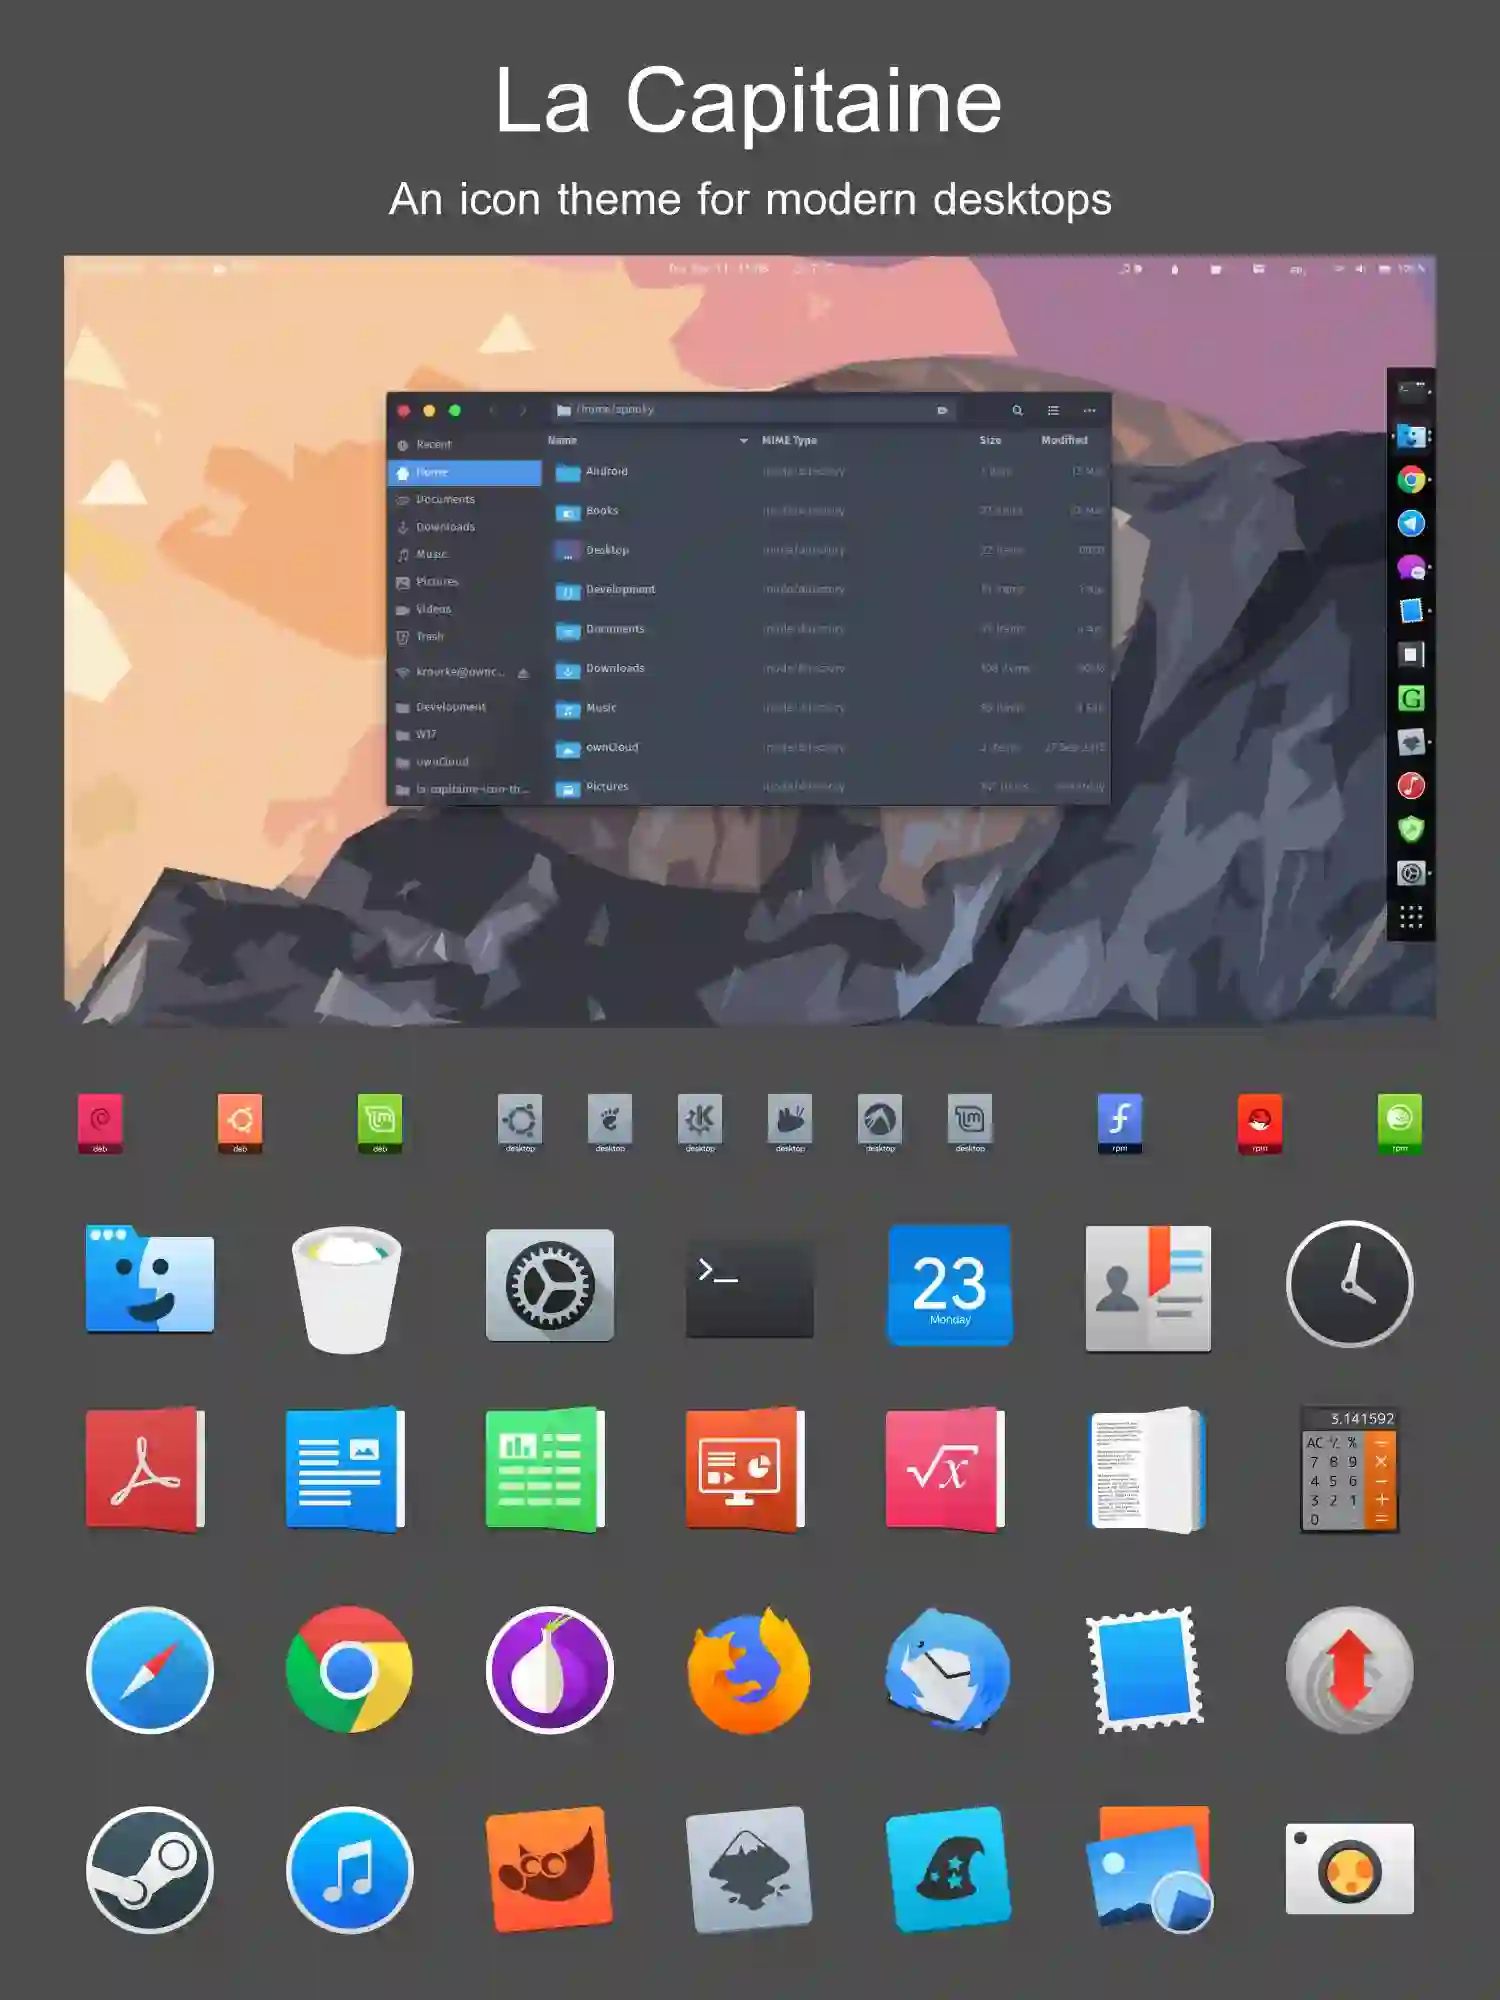Open the purple Tor Browser onion icon
Viewport: 1500px width, 2000px height.
tap(549, 1669)
